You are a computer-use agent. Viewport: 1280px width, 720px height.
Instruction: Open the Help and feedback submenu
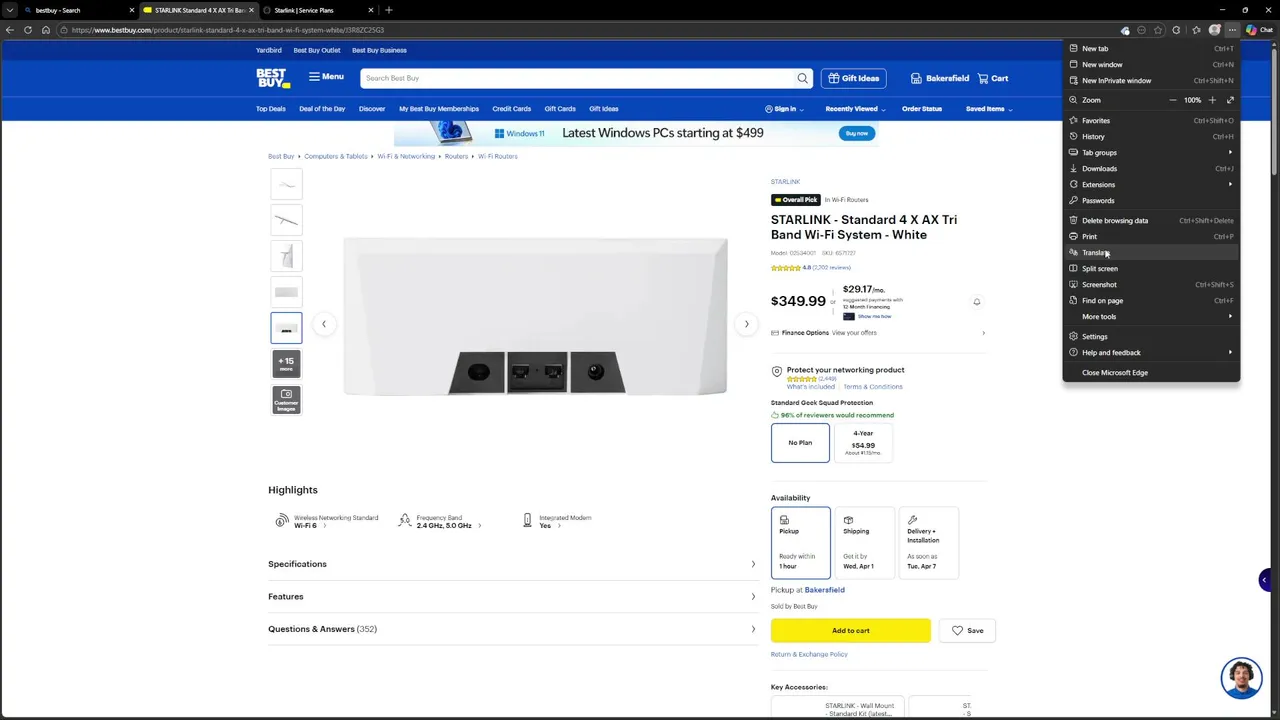(x=1151, y=352)
